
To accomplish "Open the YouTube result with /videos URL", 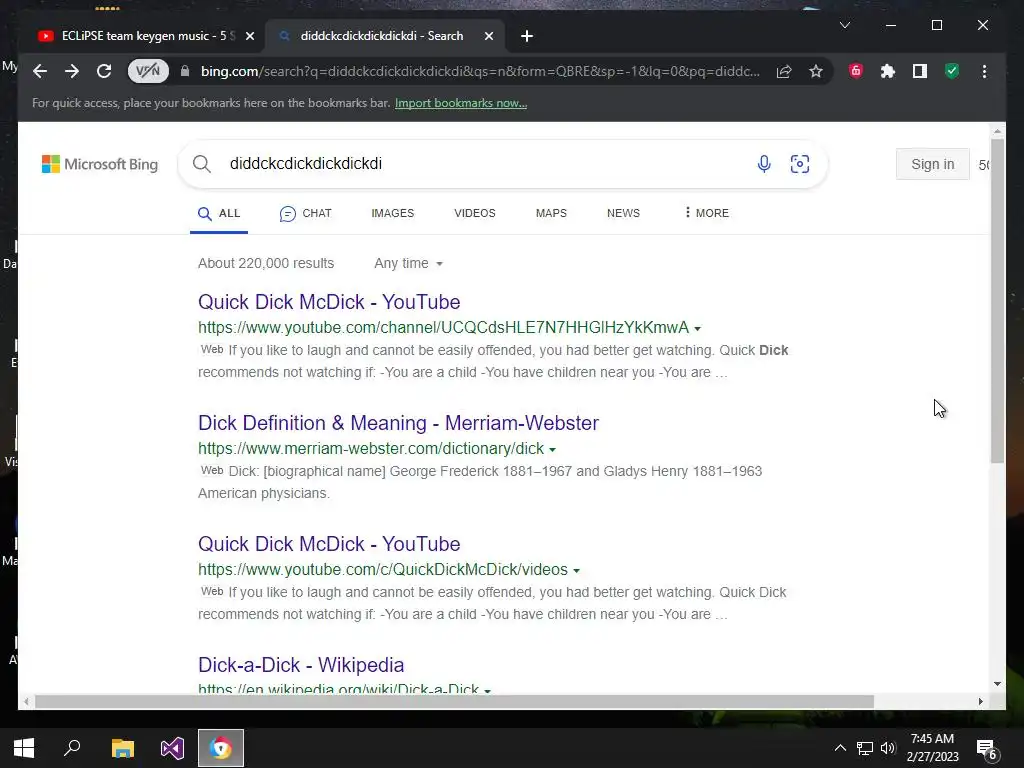I will click(329, 543).
